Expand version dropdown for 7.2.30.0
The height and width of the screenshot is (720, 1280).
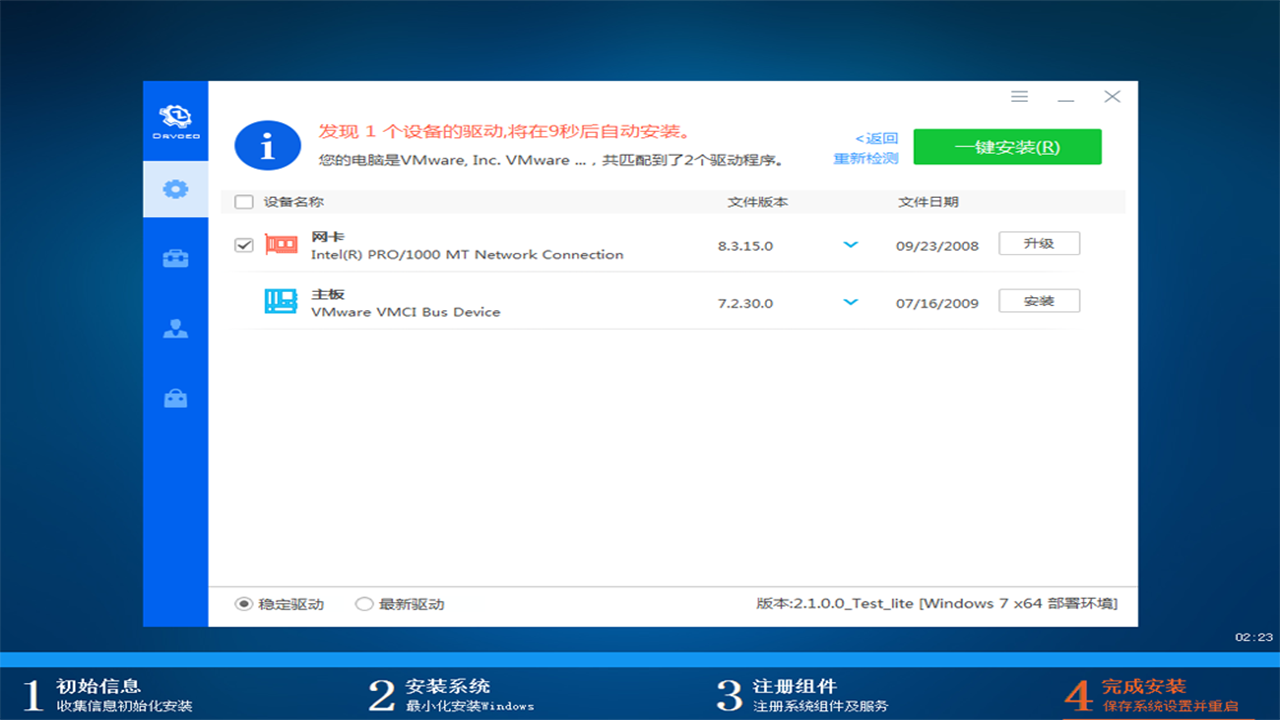850,301
